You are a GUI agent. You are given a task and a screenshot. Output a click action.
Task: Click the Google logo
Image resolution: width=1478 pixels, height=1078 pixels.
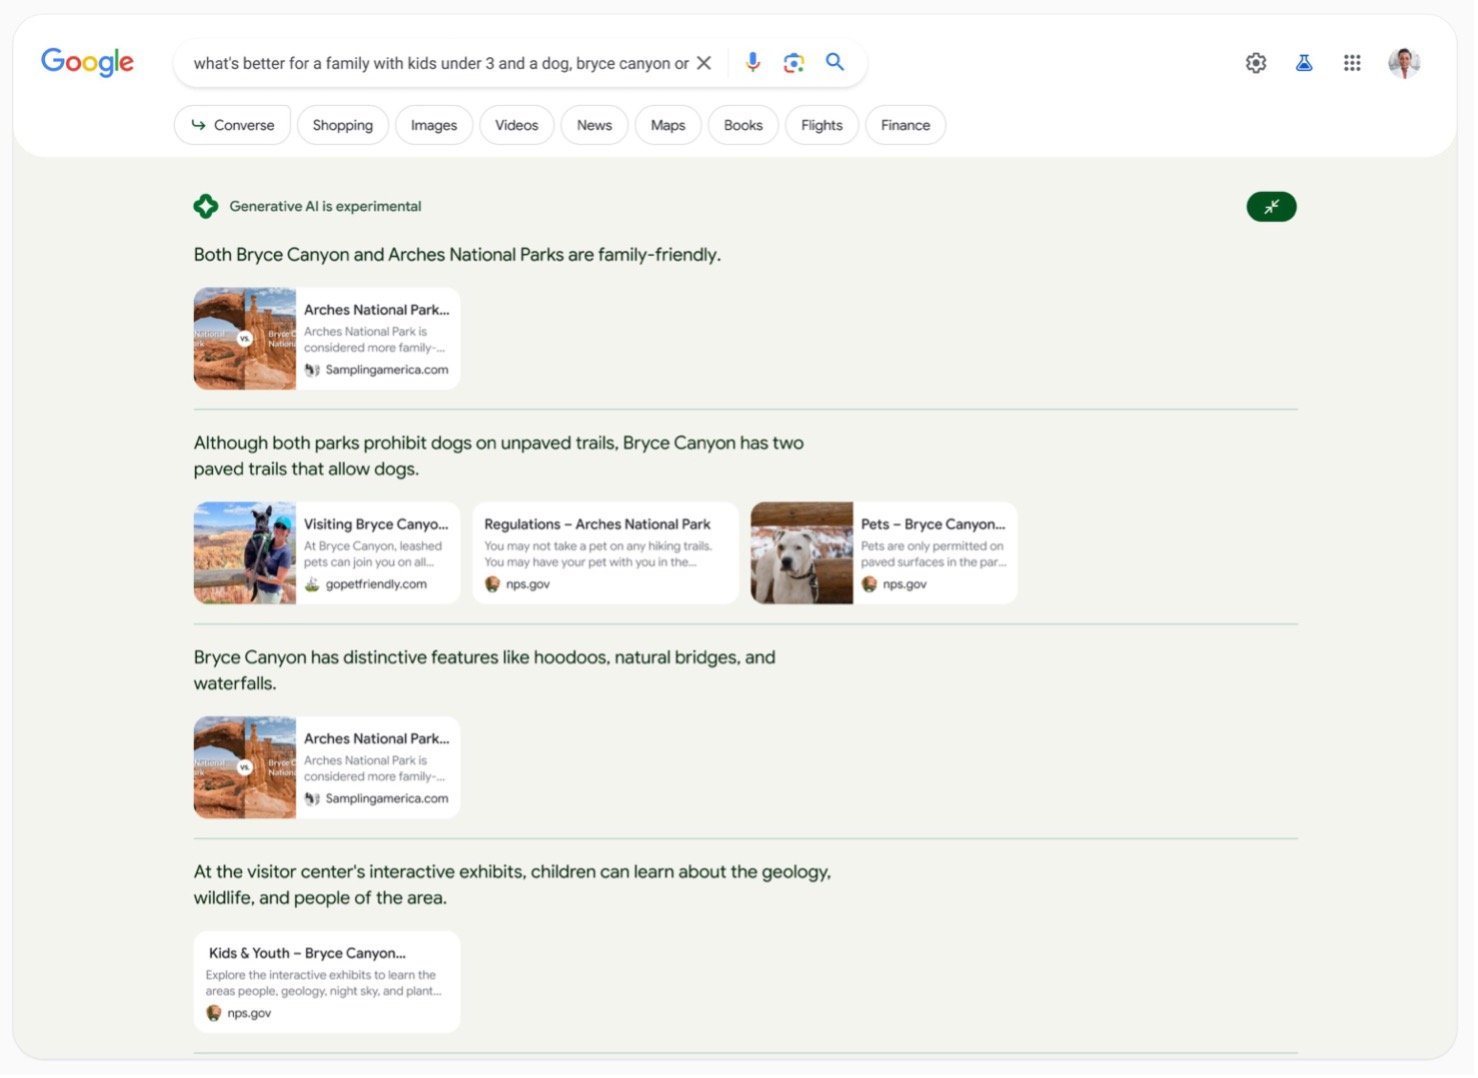[x=87, y=62]
